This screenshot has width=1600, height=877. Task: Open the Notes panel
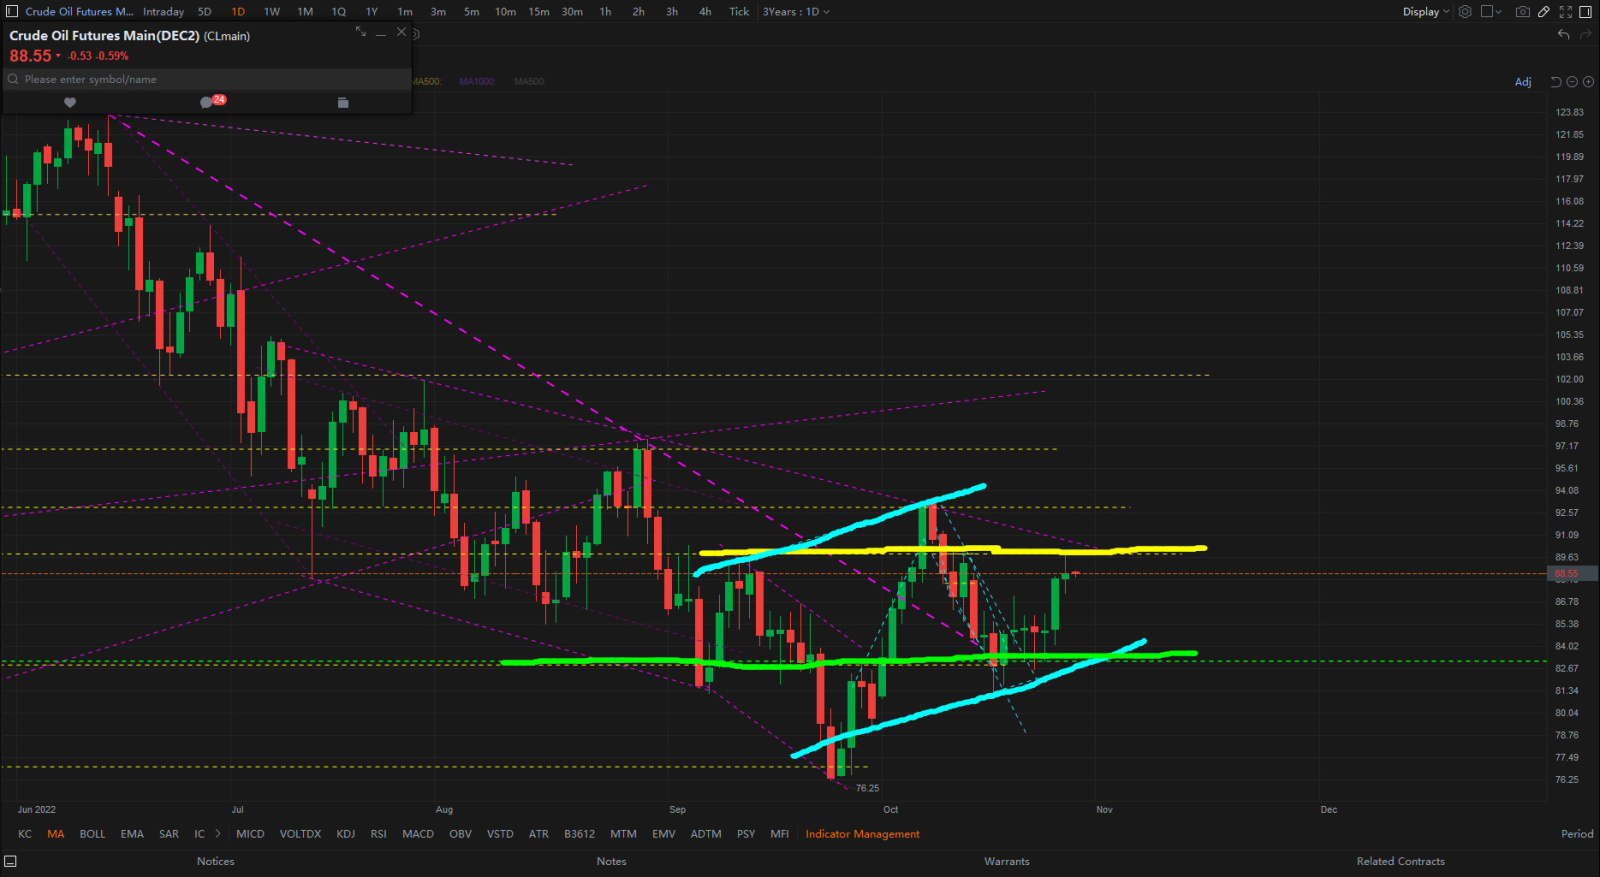point(611,861)
